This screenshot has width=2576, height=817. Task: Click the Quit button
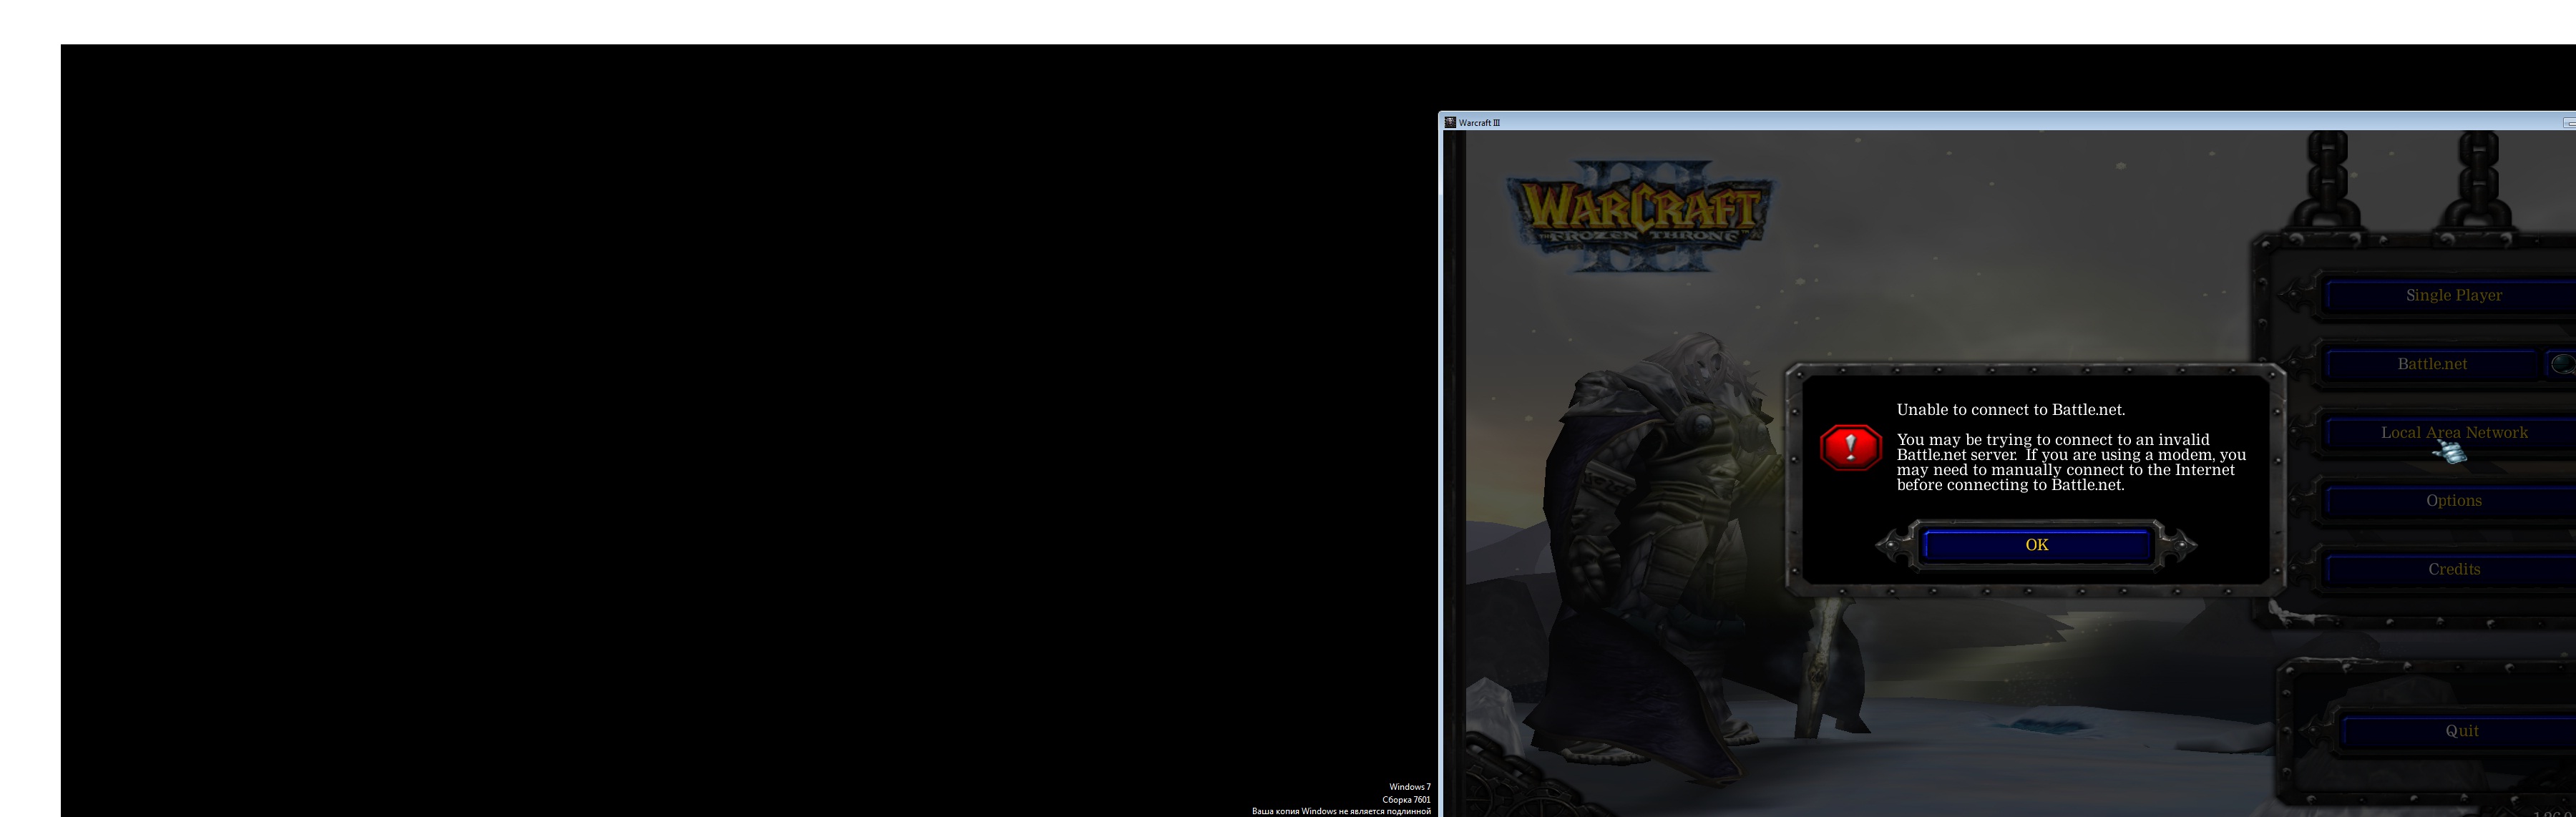click(2460, 731)
